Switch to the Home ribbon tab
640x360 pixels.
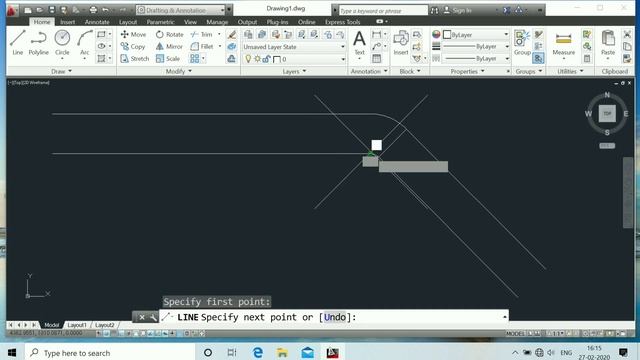click(x=42, y=22)
